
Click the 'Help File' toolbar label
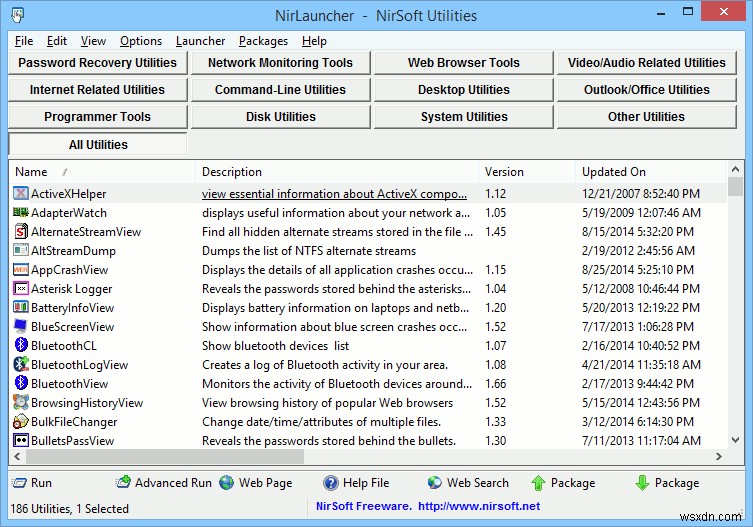coord(366,483)
